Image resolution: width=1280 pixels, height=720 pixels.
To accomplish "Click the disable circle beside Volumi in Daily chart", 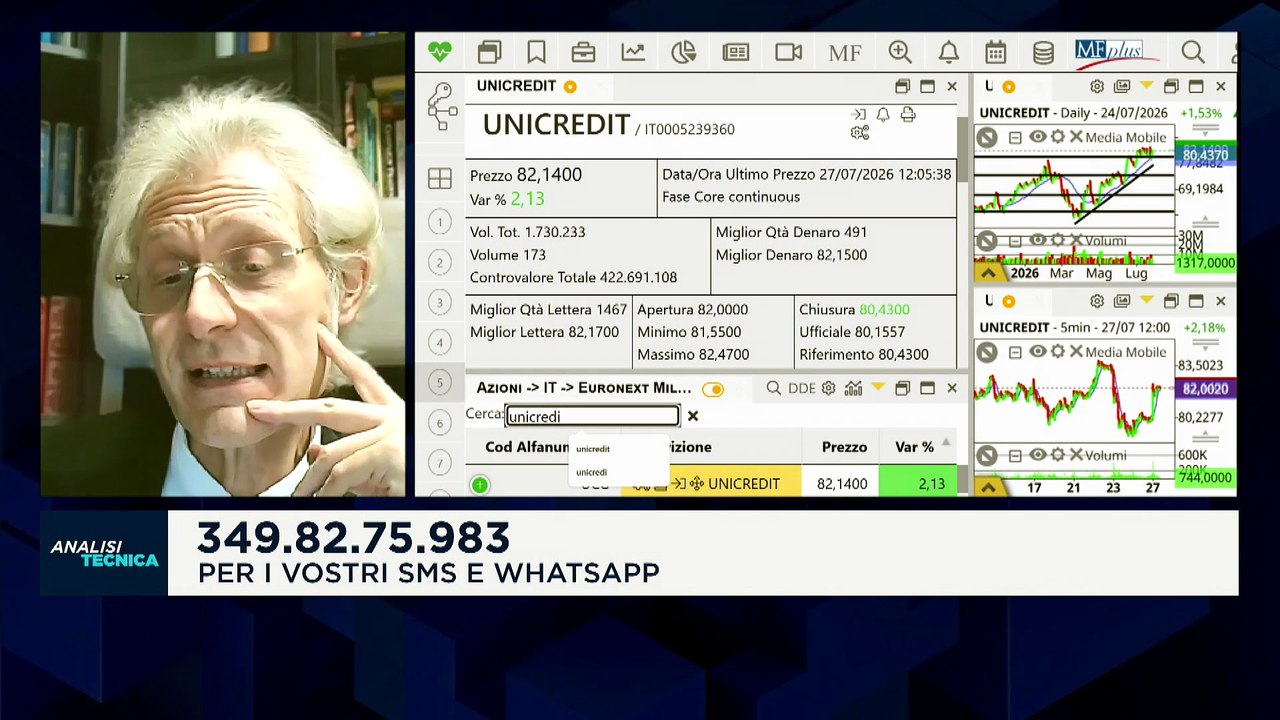I will pyautogui.click(x=987, y=241).
